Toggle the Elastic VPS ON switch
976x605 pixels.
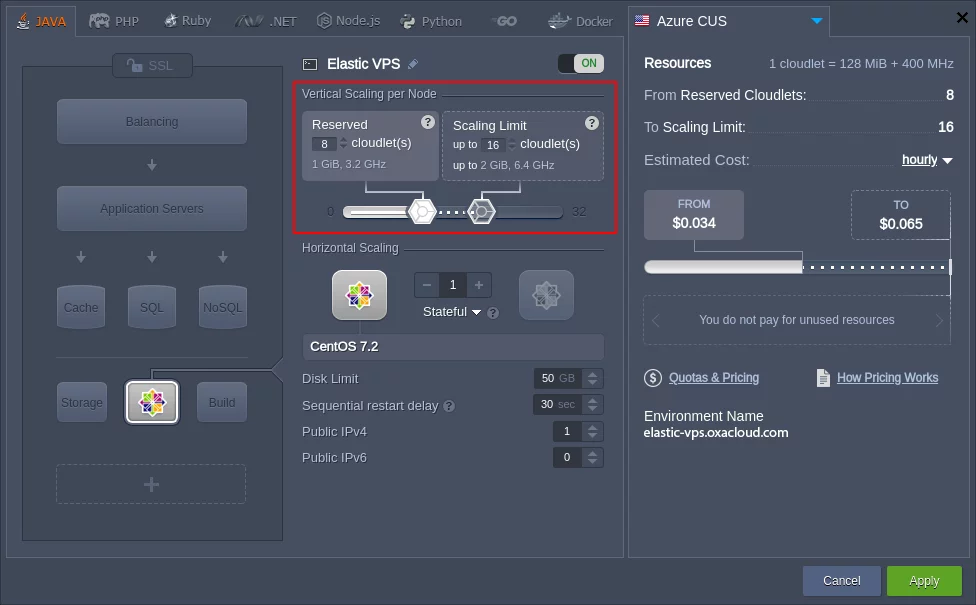point(581,63)
